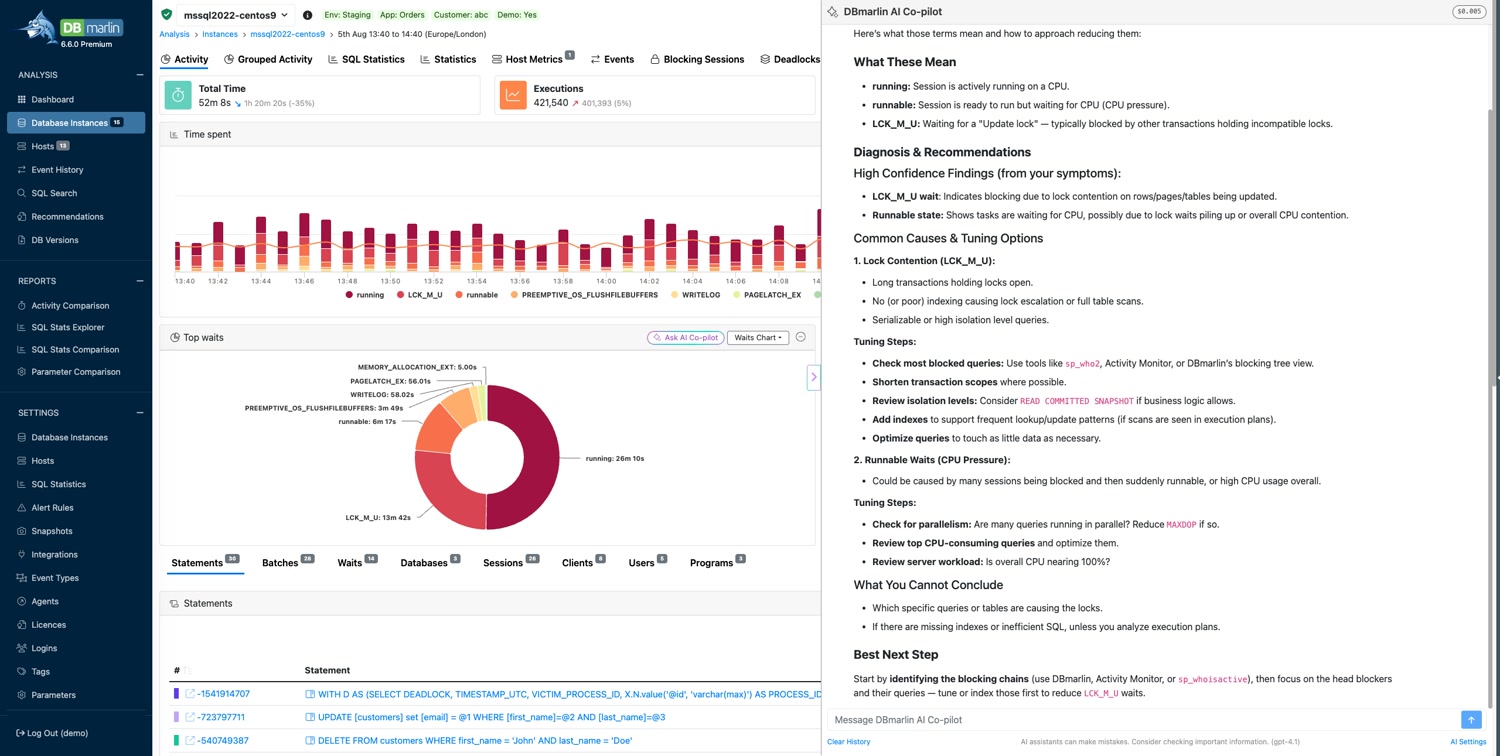
Task: Focus the Message DBmarlin AI Co-pilot input
Action: coord(1143,720)
